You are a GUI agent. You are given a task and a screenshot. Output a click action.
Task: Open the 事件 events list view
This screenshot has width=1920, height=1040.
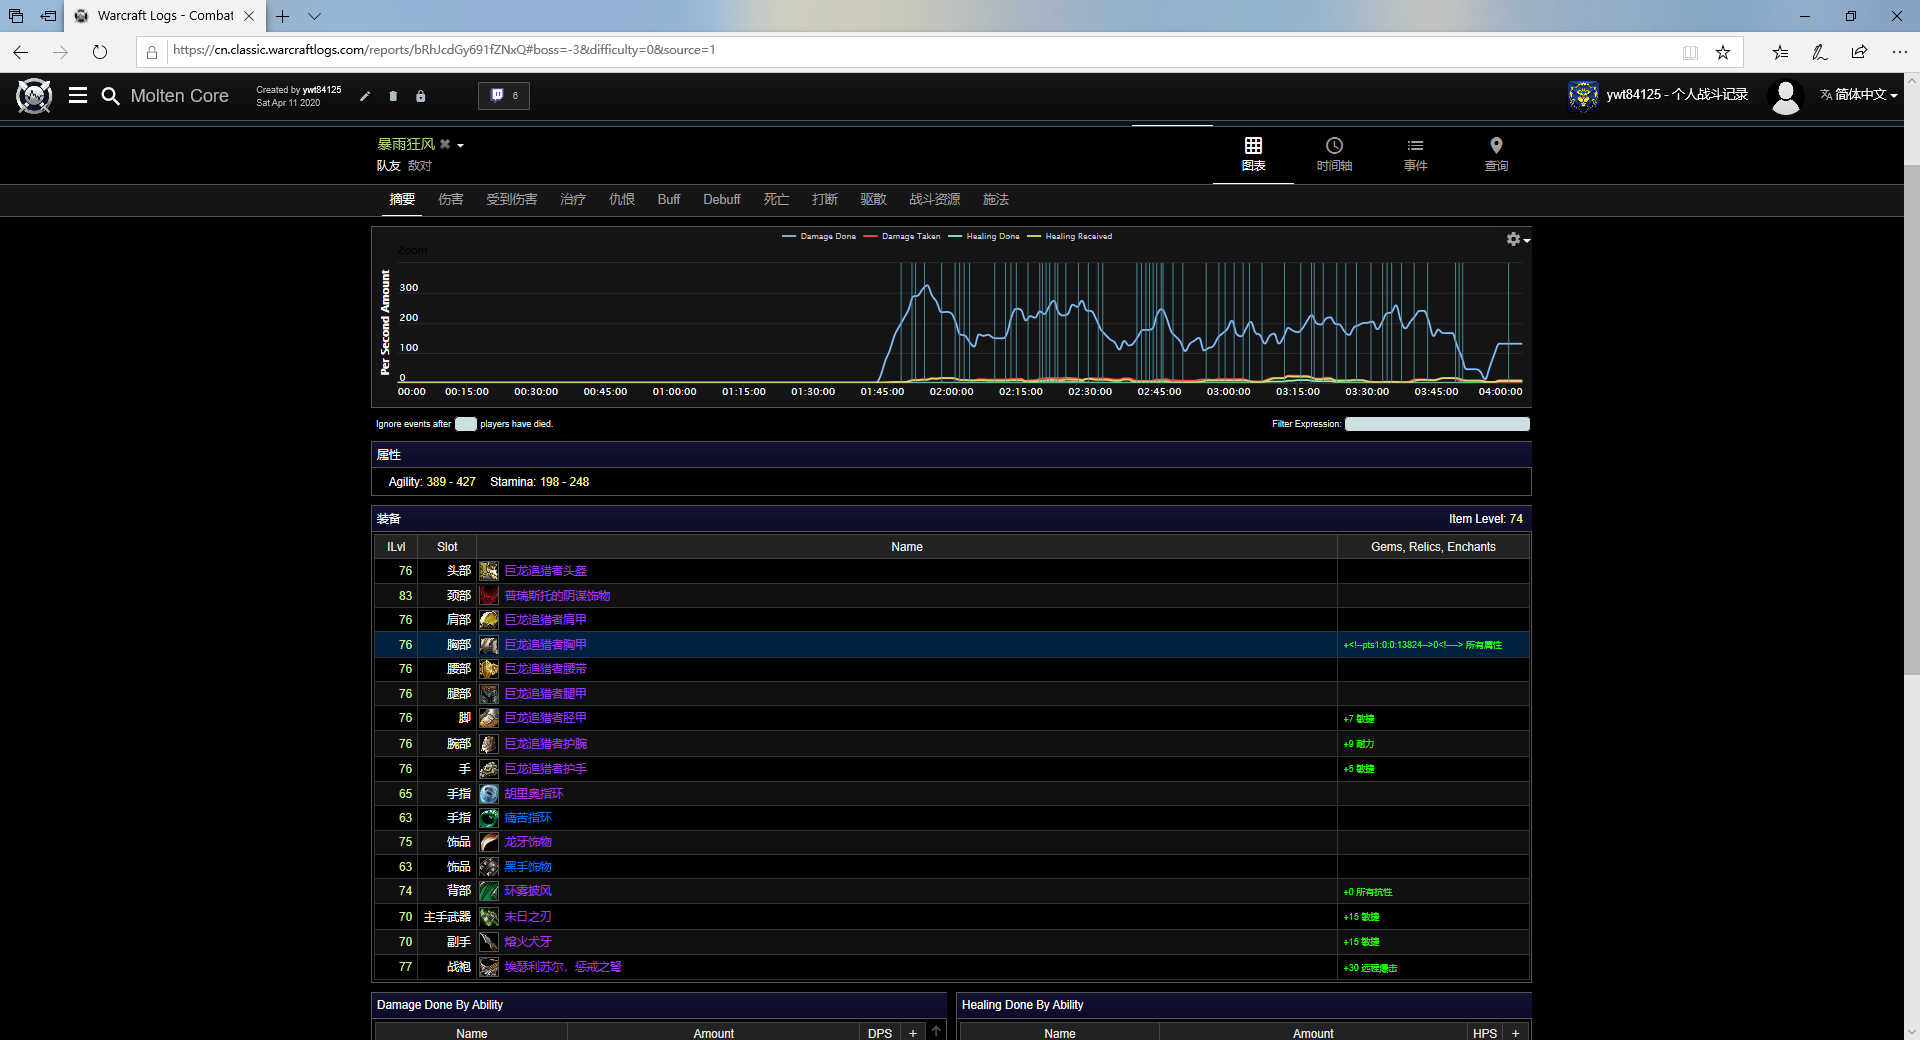[x=1415, y=154]
